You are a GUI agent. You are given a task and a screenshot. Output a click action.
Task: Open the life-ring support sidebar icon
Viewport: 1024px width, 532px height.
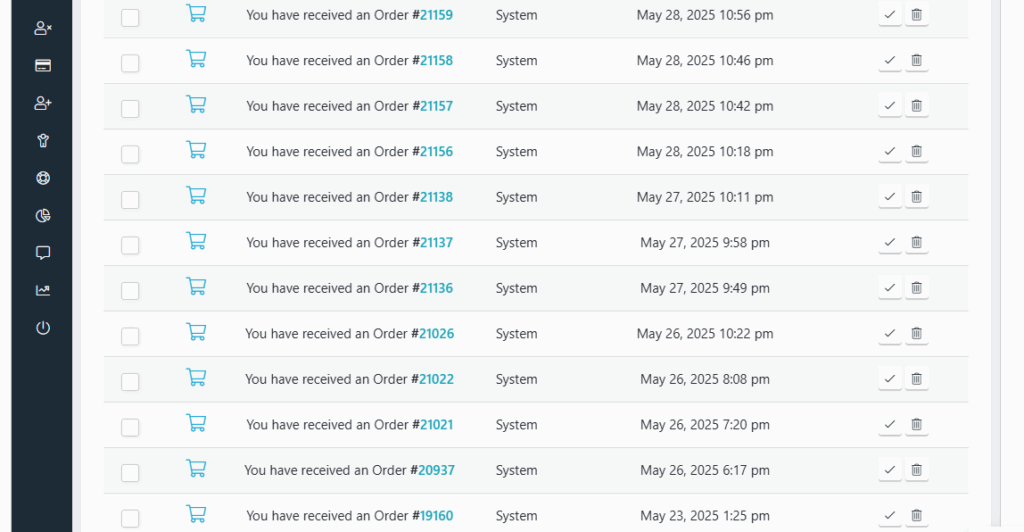(42, 179)
